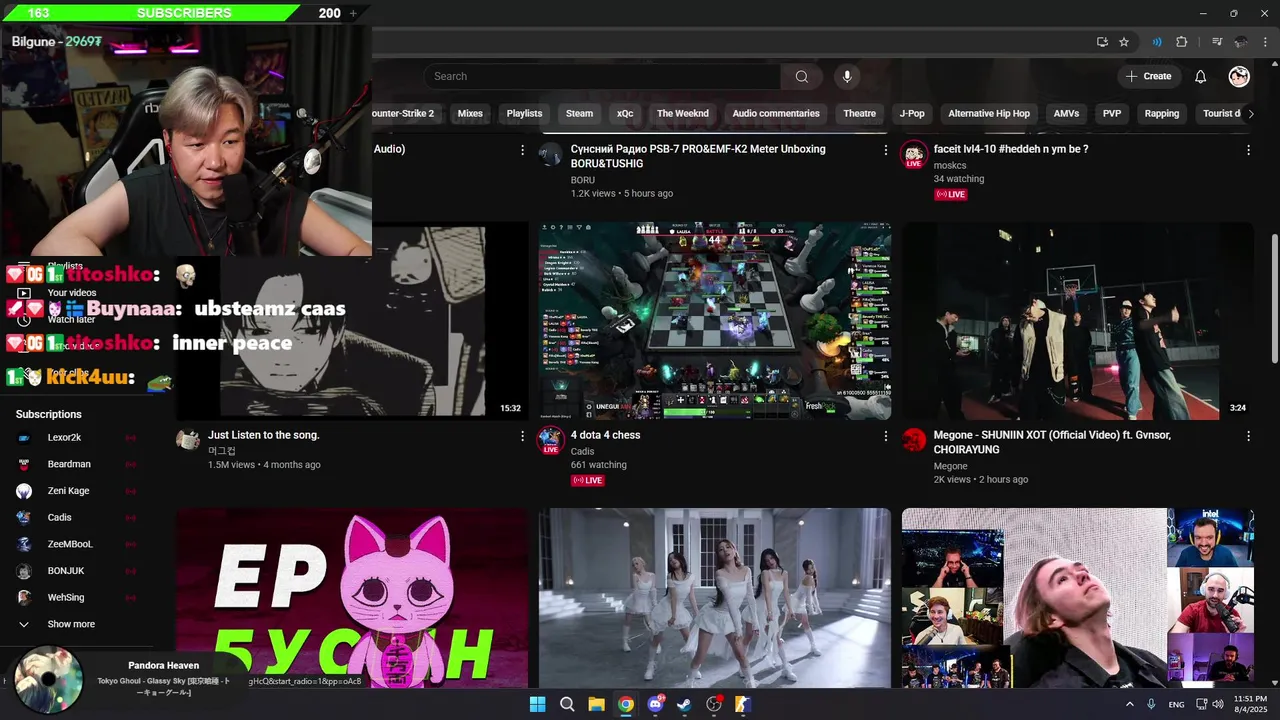Click the channel name moskcs
1280x720 pixels.
click(950, 165)
